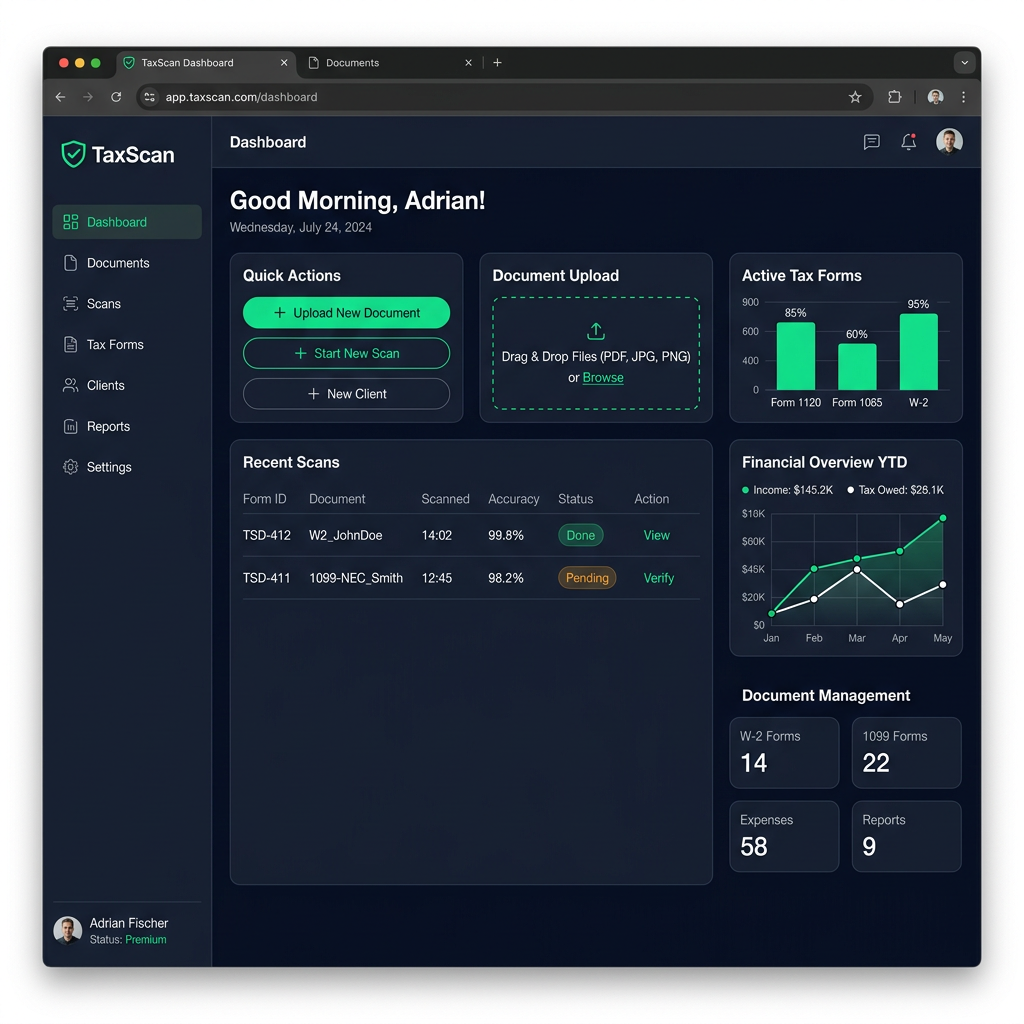View site information icon in address bar
The image size is (1024, 1024).
tap(150, 97)
